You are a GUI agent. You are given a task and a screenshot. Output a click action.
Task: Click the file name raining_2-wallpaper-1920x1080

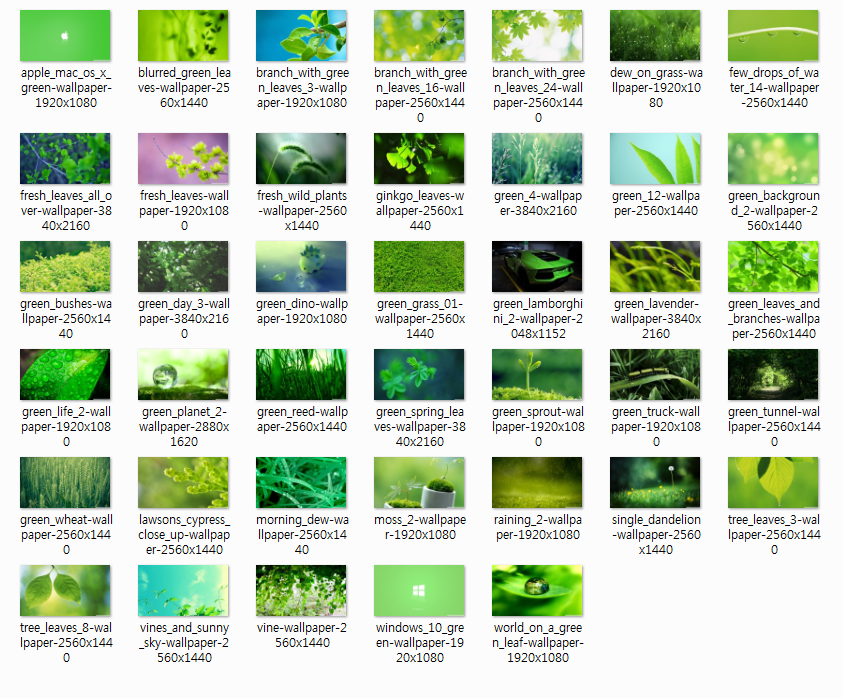pos(538,527)
